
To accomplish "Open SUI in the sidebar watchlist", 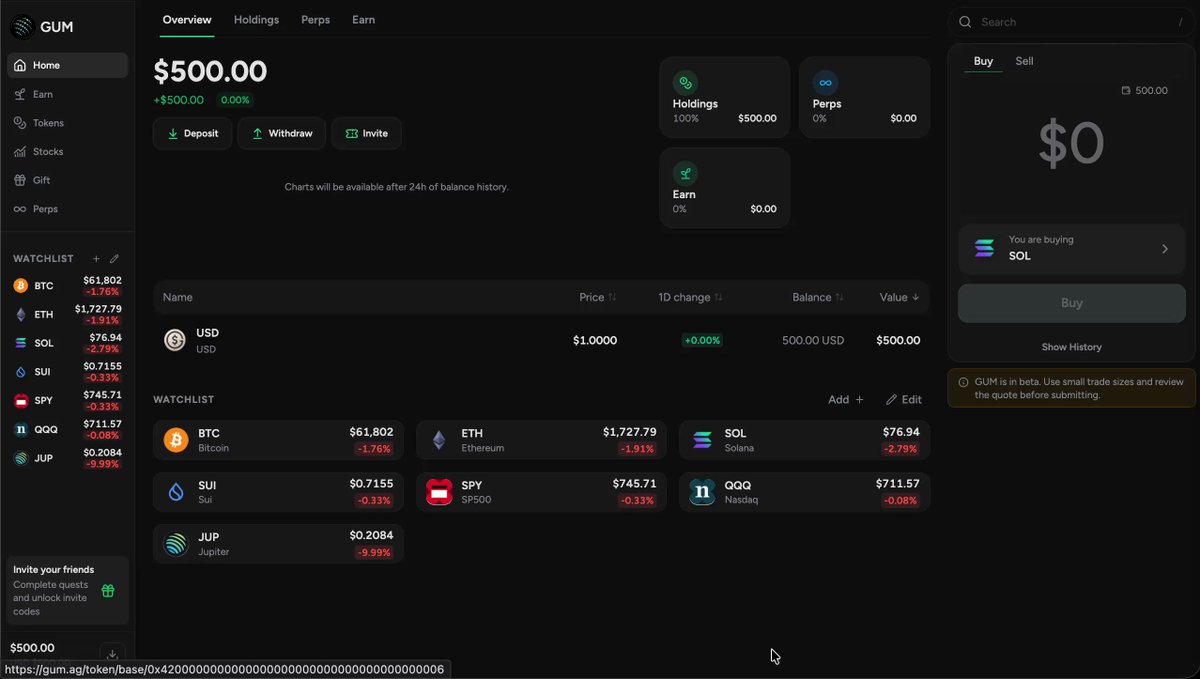I will coord(67,372).
